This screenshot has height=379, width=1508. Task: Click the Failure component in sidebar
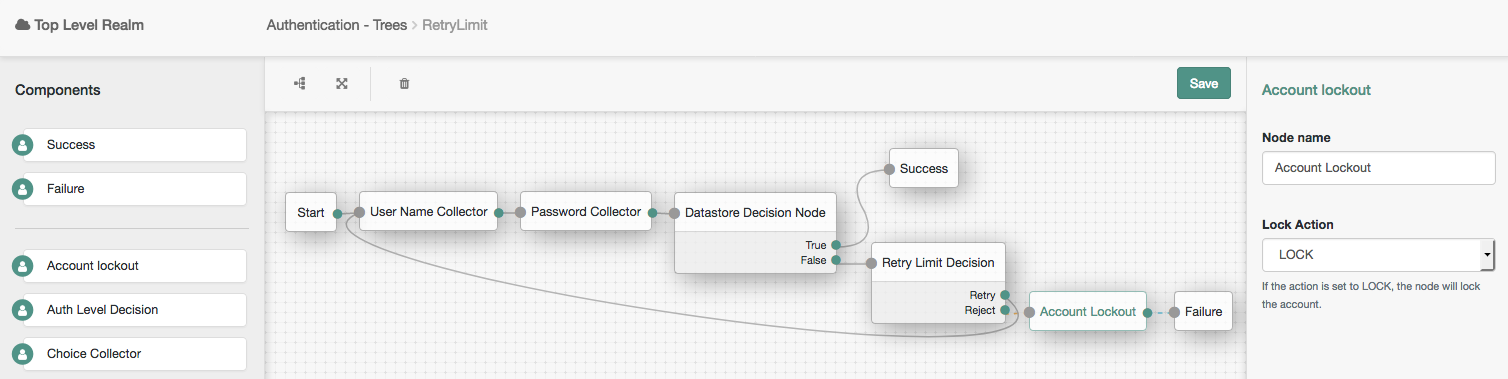[x=135, y=189]
